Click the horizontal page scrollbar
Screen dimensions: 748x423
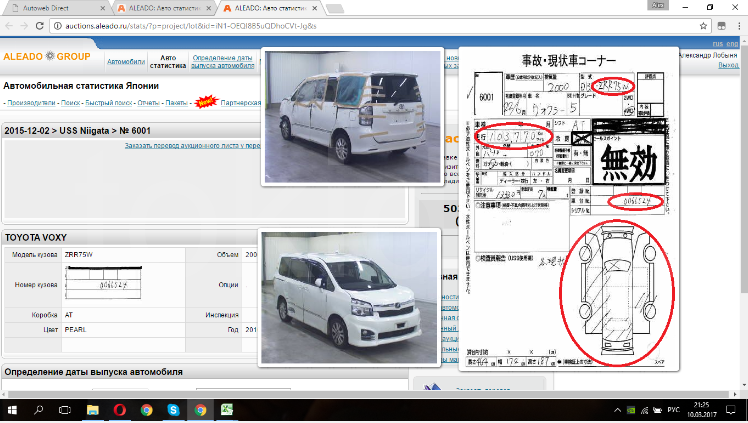pyautogui.click(x=367, y=394)
